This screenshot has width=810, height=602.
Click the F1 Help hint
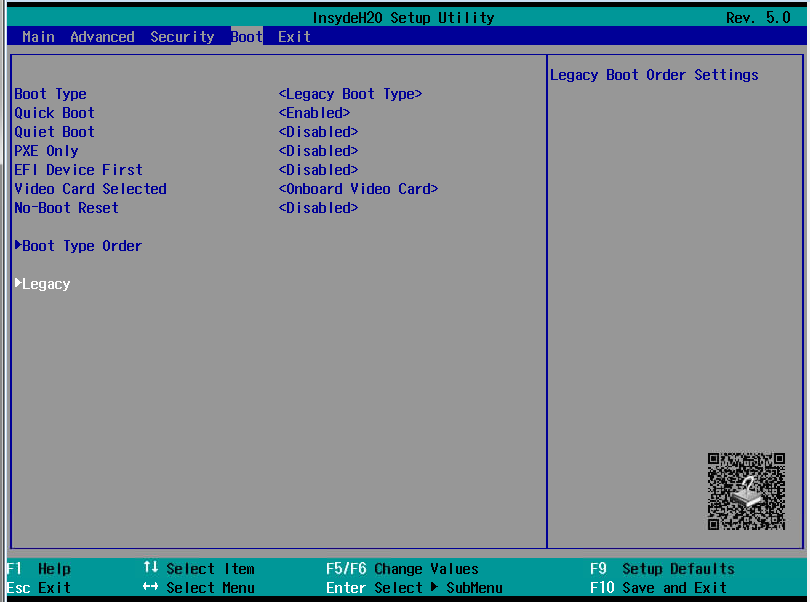click(39, 569)
